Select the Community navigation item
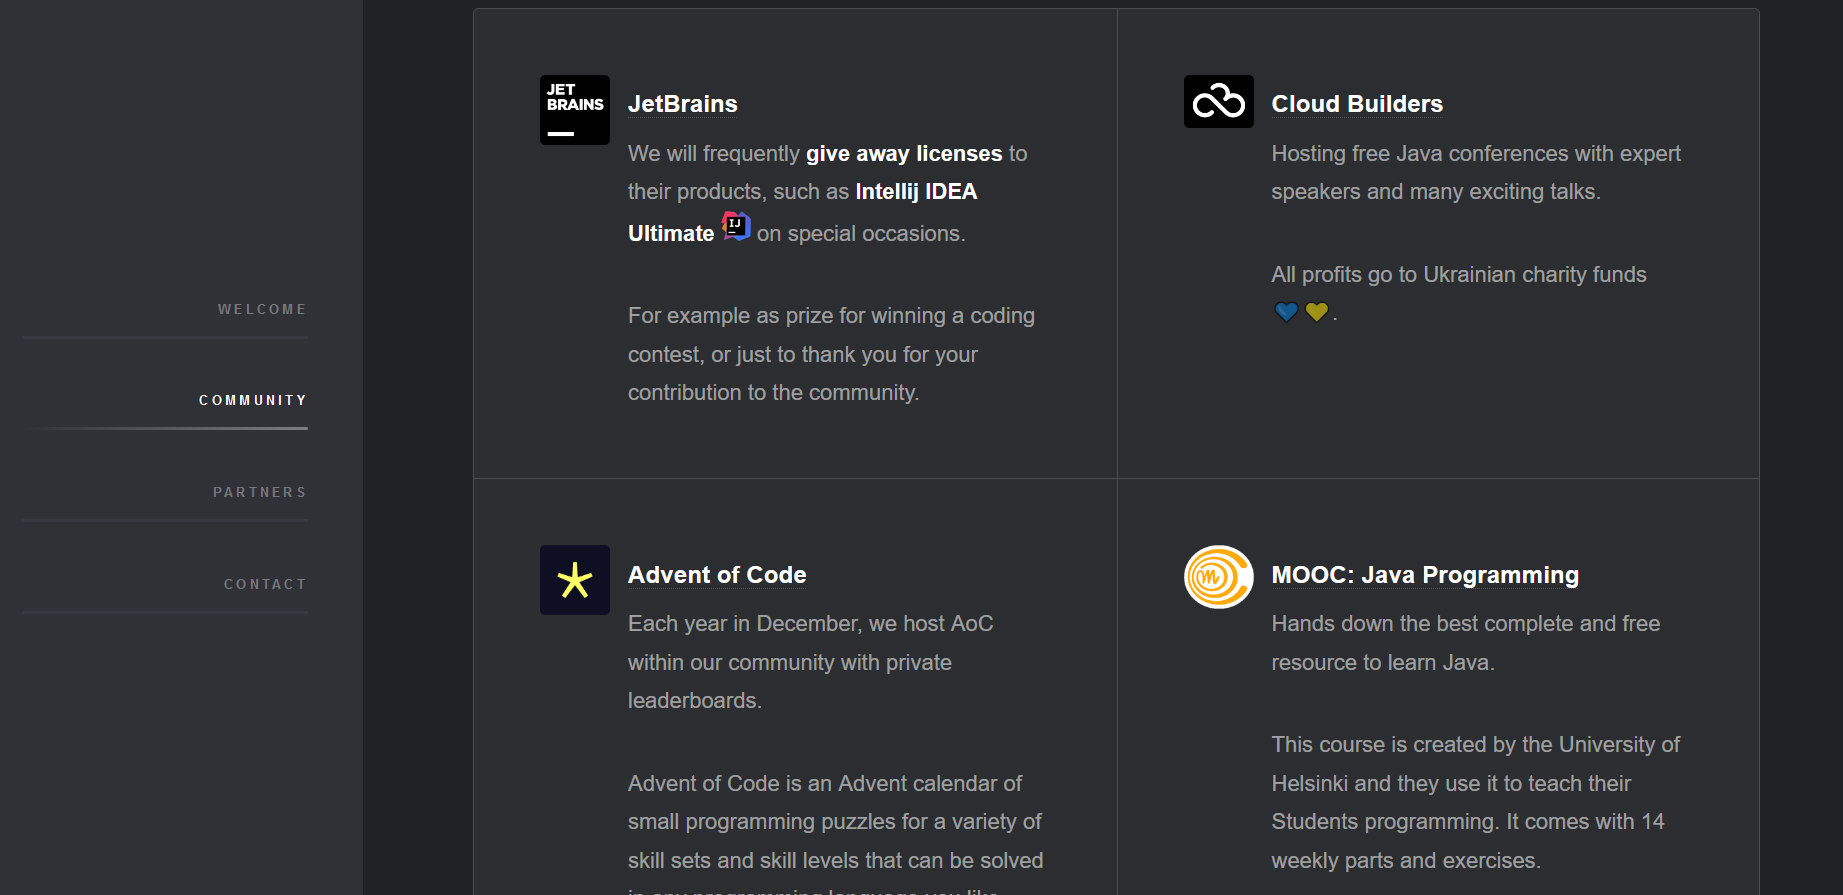This screenshot has width=1843, height=895. [253, 400]
